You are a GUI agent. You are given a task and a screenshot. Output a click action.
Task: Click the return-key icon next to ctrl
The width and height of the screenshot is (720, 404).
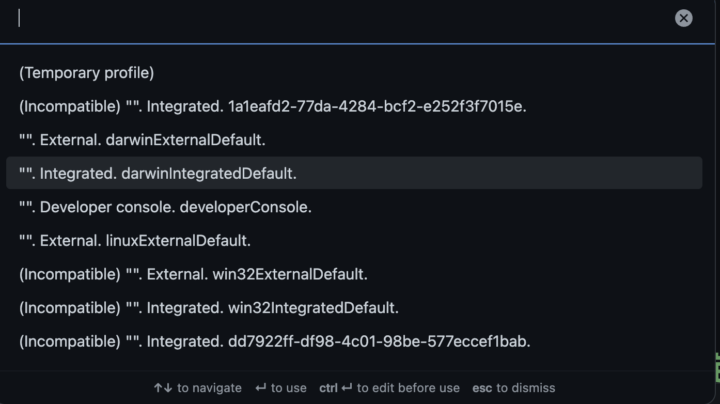pos(347,388)
